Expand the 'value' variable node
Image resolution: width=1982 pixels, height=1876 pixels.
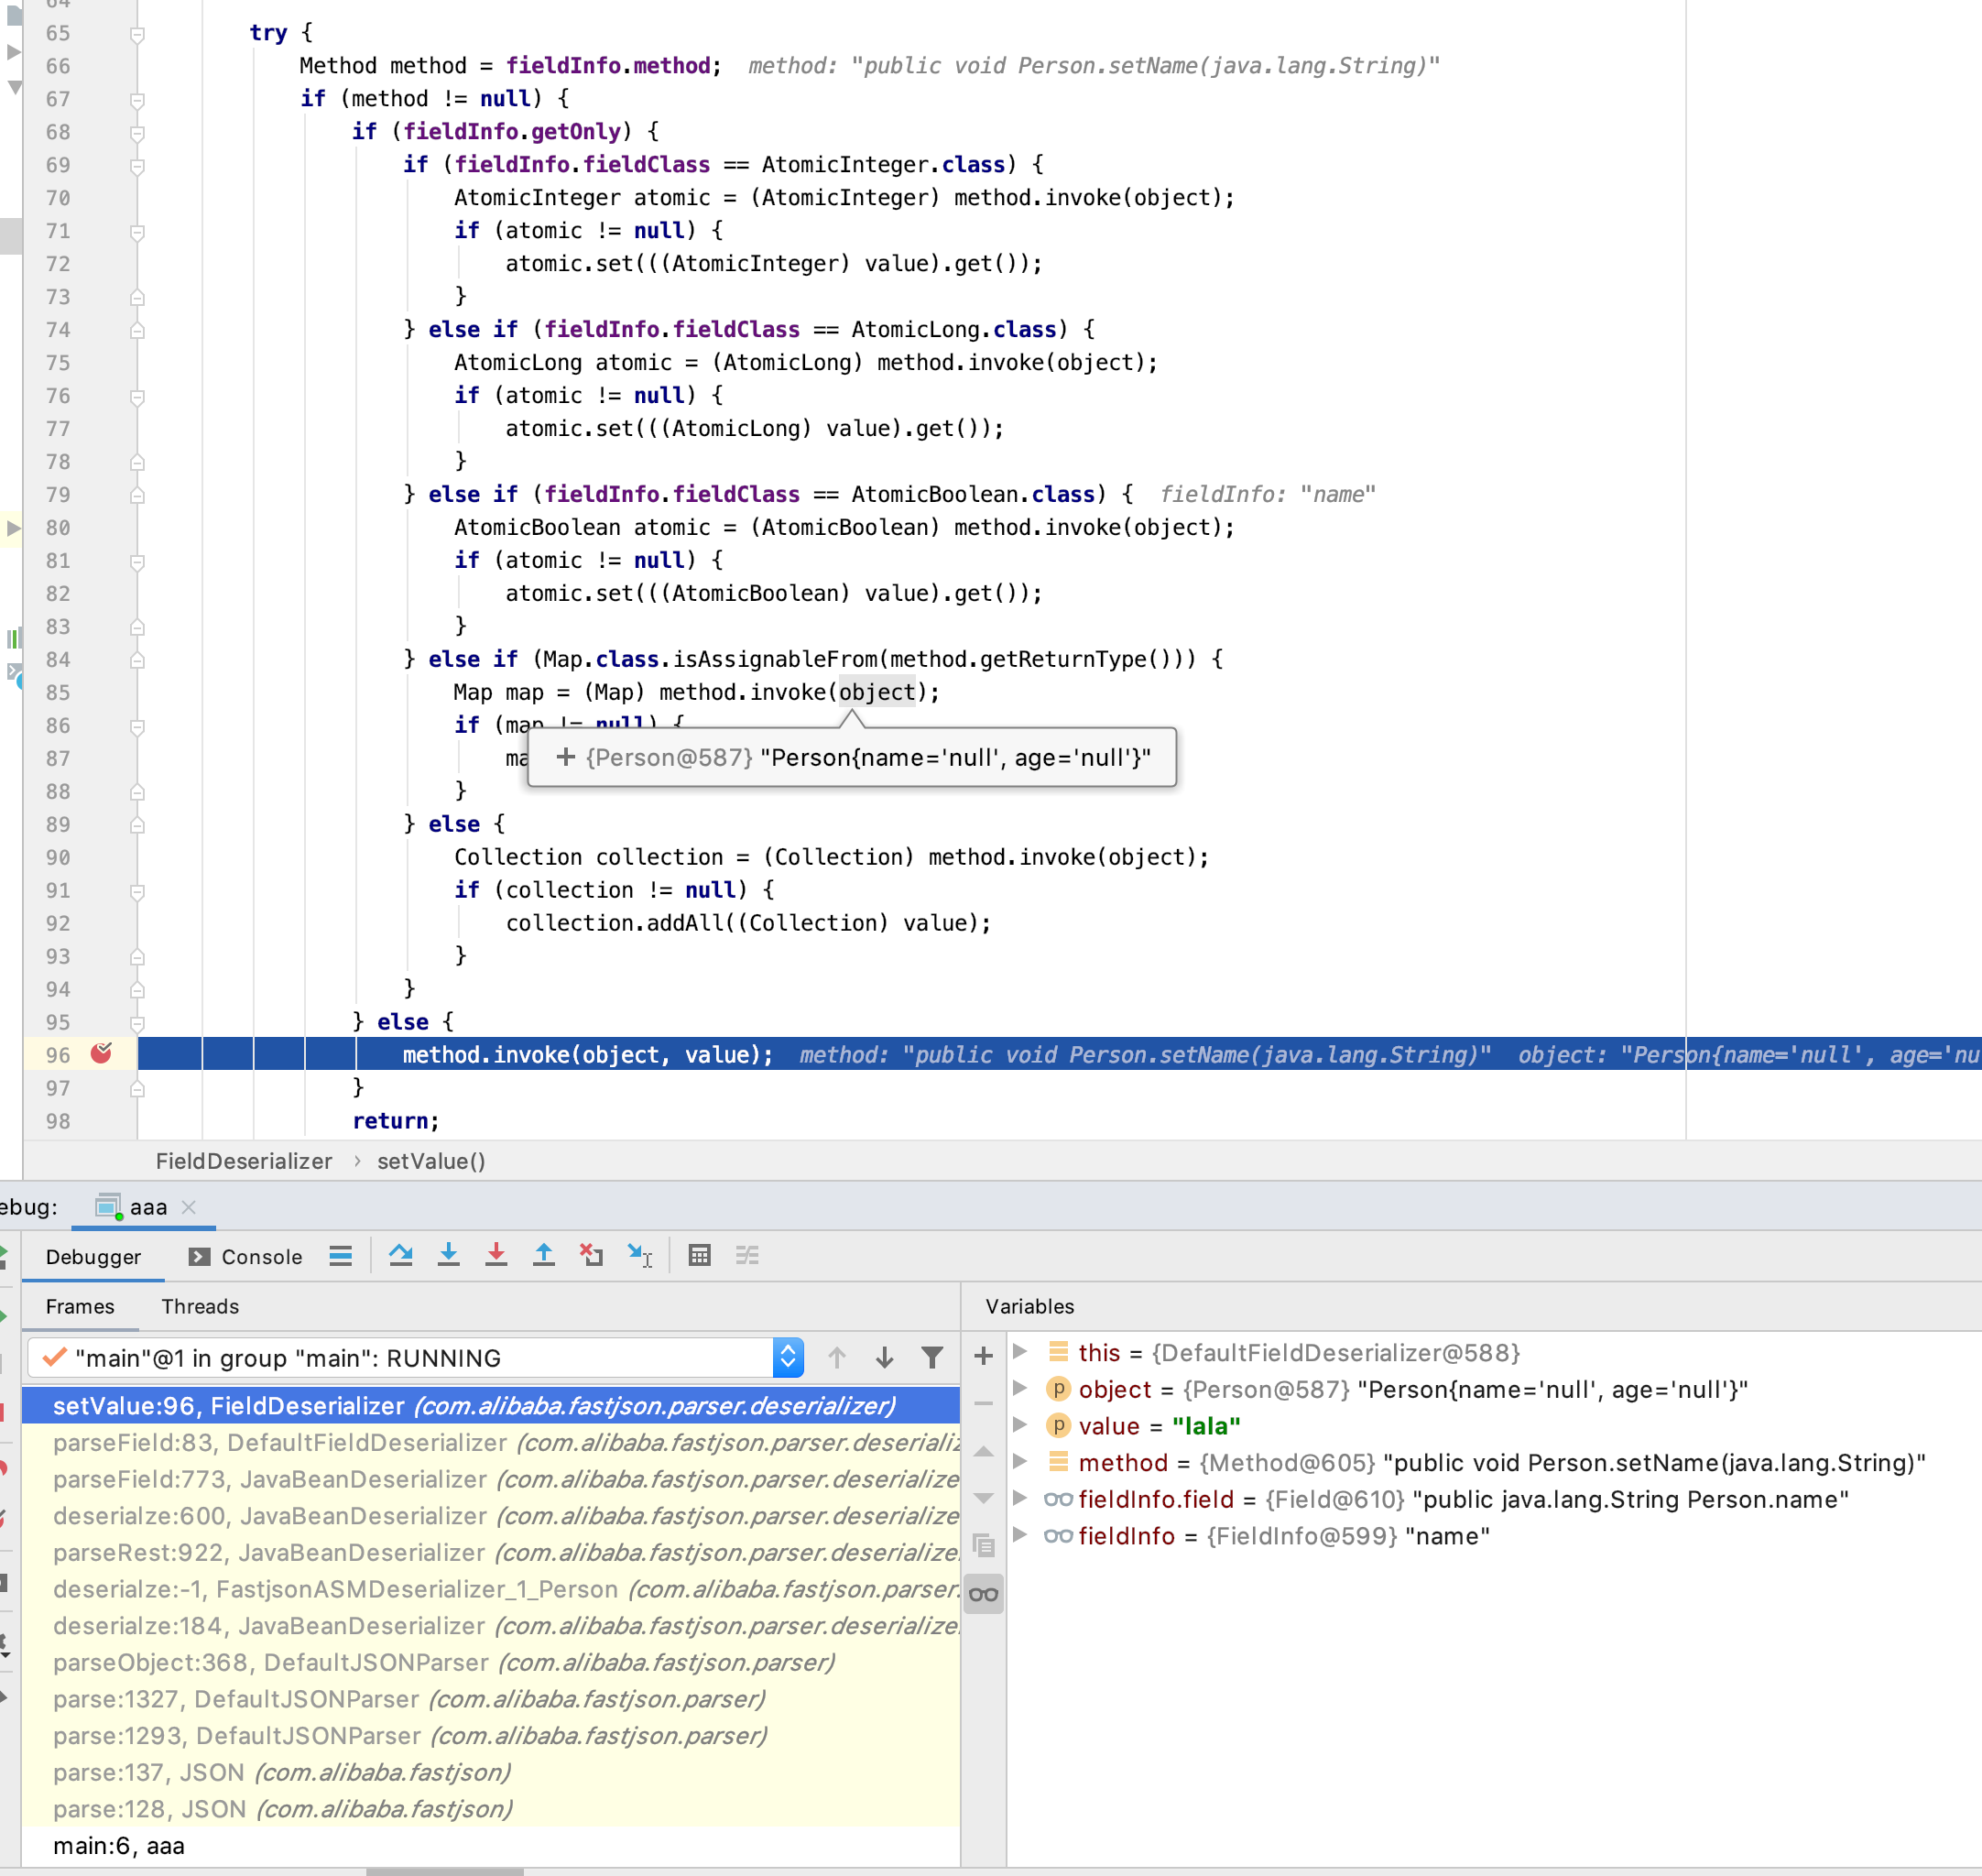(1020, 1425)
